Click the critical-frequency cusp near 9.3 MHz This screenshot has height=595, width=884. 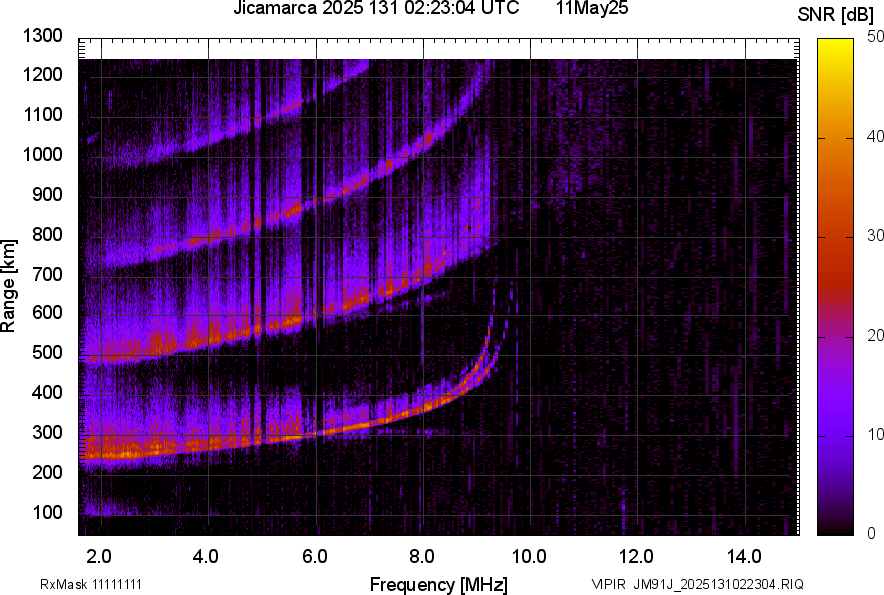pos(489,333)
